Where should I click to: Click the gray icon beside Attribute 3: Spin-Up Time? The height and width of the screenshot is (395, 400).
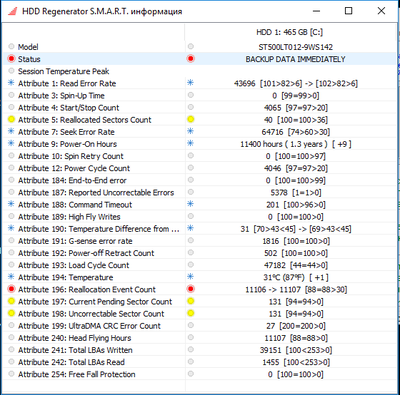pyautogui.click(x=12, y=95)
